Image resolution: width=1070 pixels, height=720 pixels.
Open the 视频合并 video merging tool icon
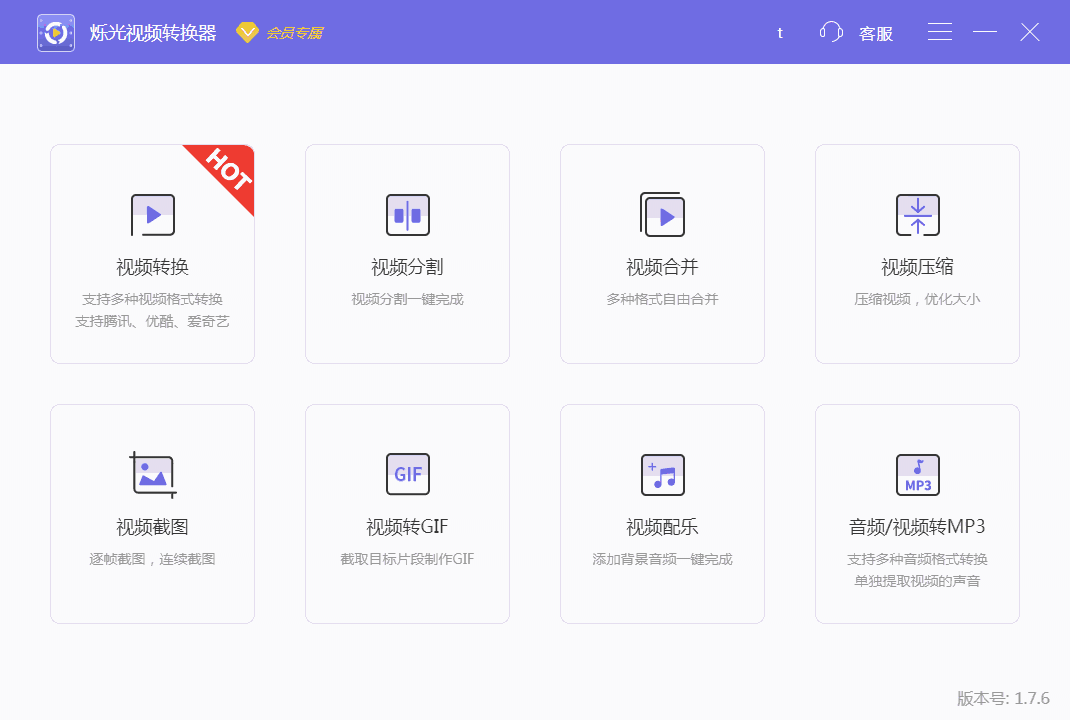pyautogui.click(x=662, y=215)
